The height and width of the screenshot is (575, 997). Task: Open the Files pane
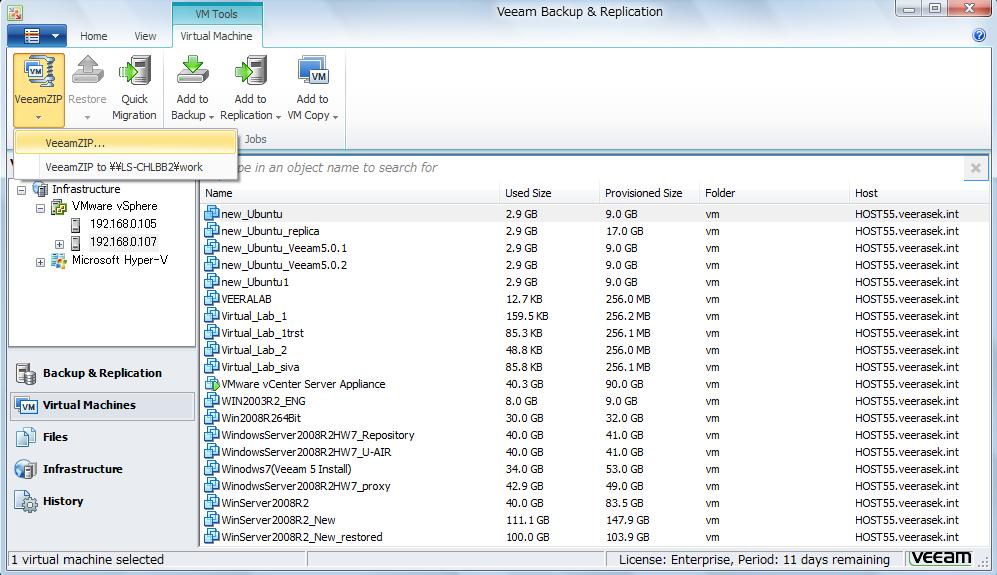point(102,438)
